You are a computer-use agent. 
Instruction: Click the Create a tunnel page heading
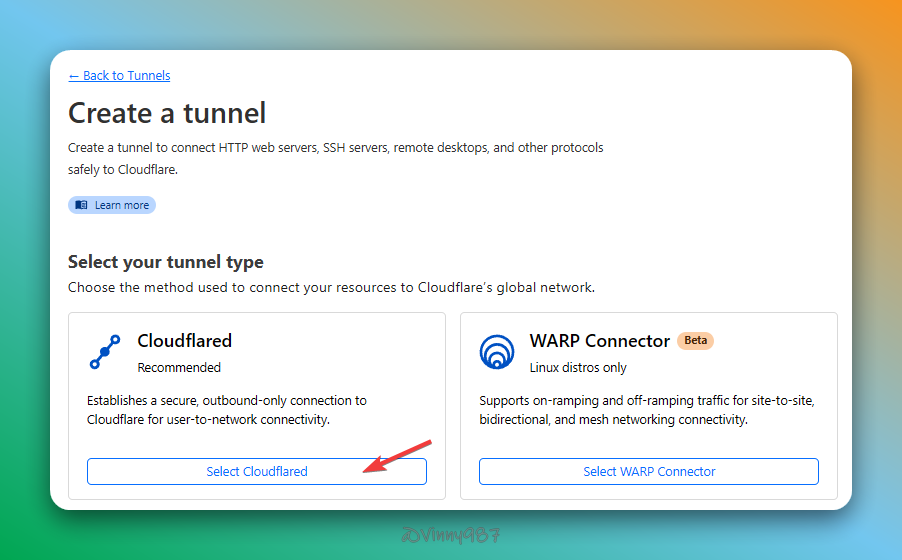pos(167,112)
